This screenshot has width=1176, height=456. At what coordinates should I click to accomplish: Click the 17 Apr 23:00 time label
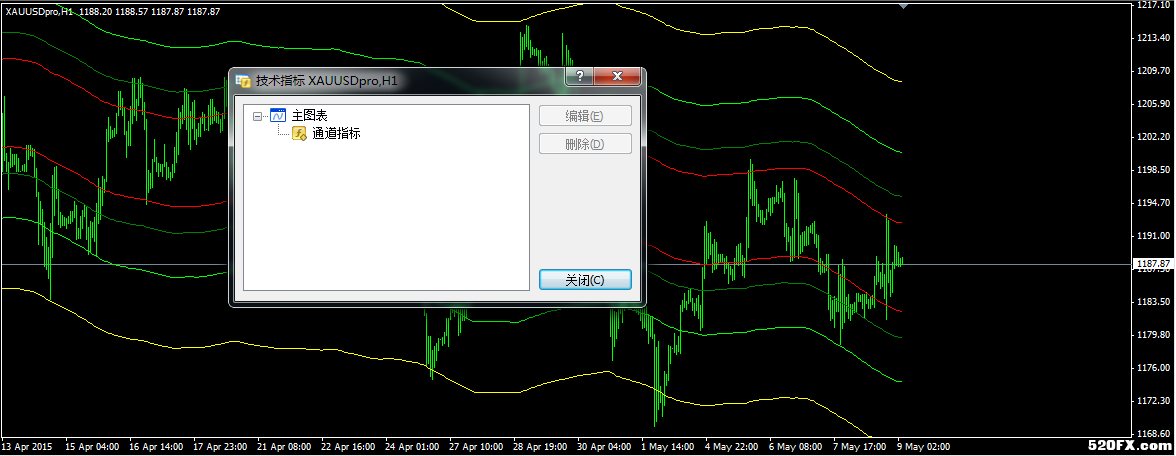pyautogui.click(x=220, y=447)
